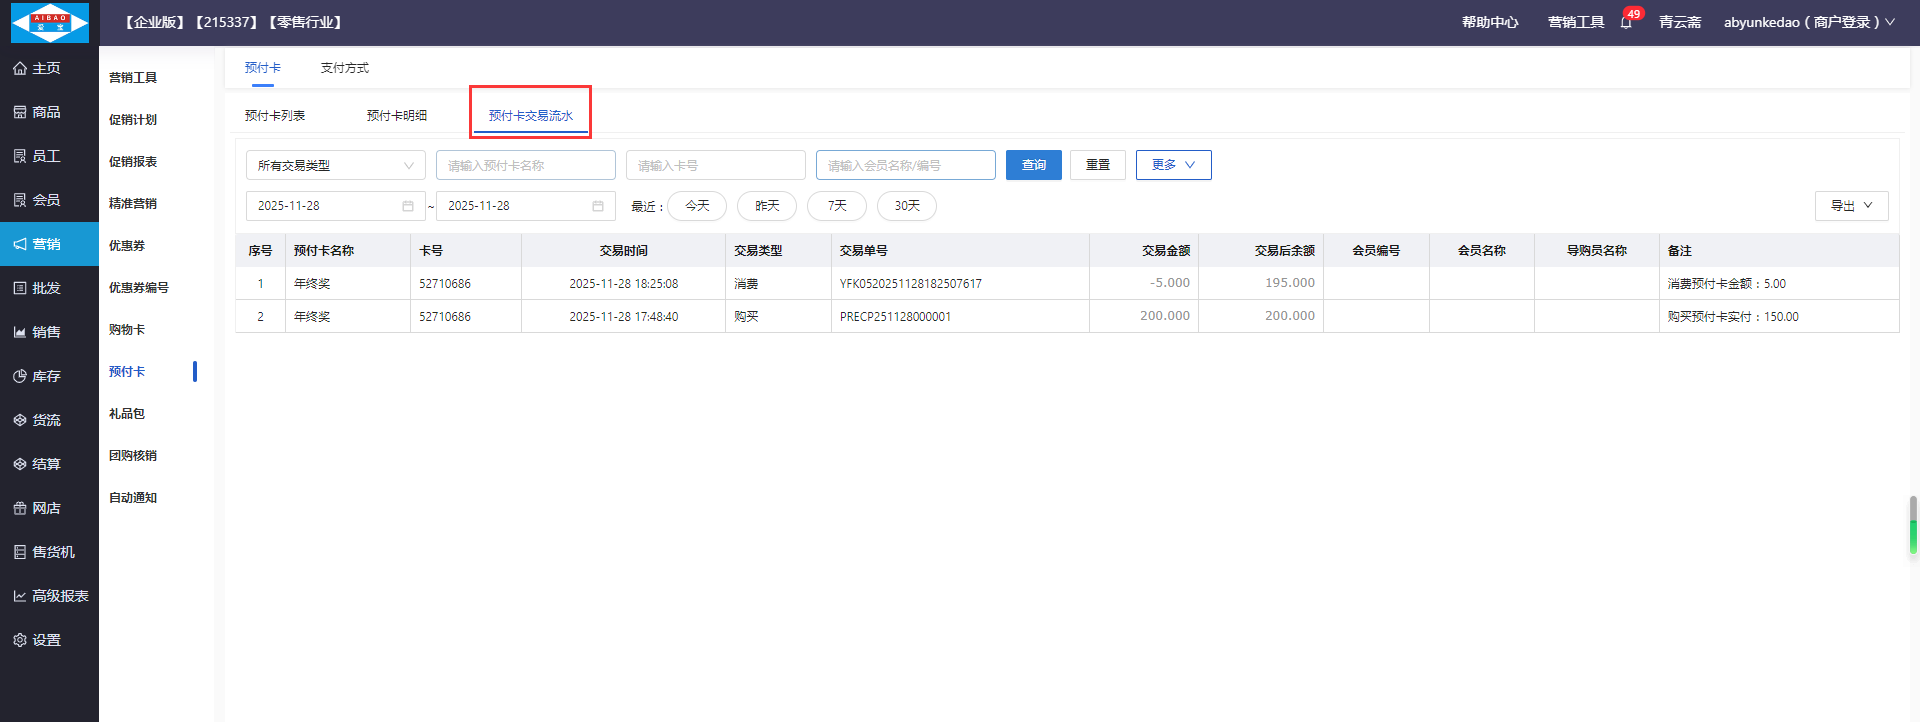The width and height of the screenshot is (1920, 722).
Task: Click the start date calendar icon
Action: (x=408, y=206)
